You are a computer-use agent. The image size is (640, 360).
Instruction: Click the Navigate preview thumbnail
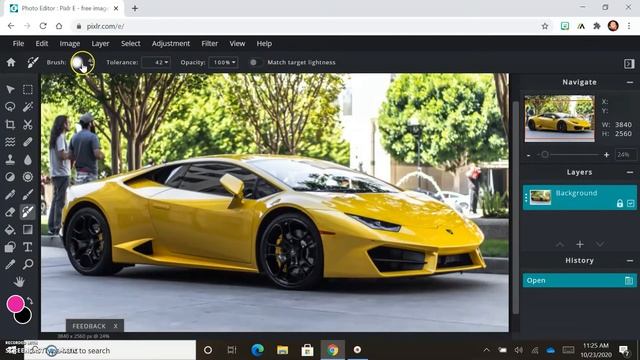[x=559, y=118]
